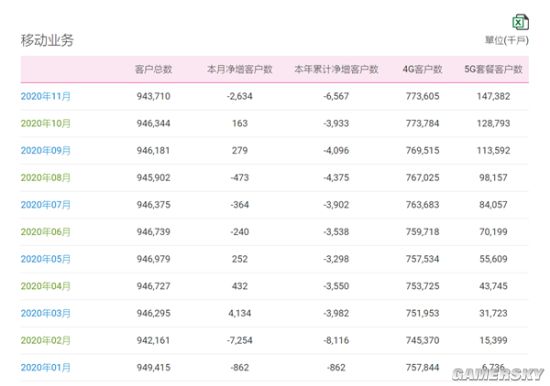Select the 147,382 5G customers cell
Viewport: 550px width, 386px height.
pos(494,96)
